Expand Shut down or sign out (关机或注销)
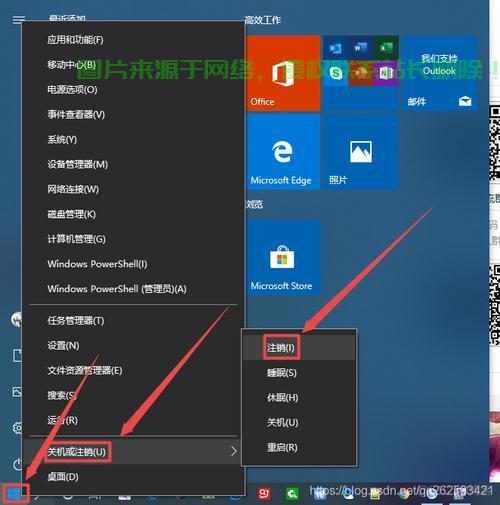 tap(133, 452)
